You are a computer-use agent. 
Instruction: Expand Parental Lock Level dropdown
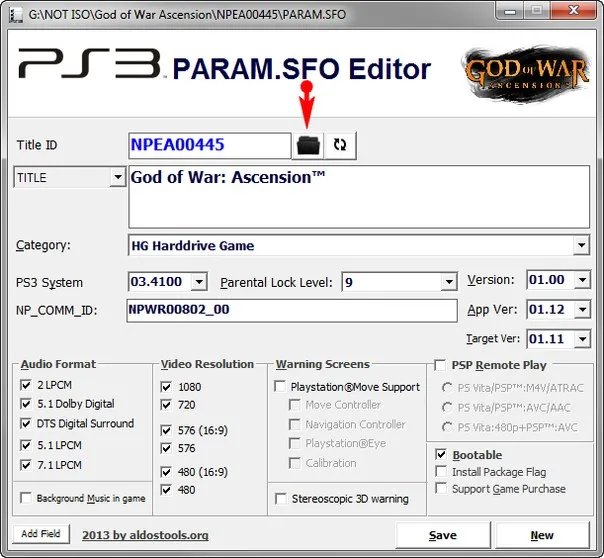449,282
